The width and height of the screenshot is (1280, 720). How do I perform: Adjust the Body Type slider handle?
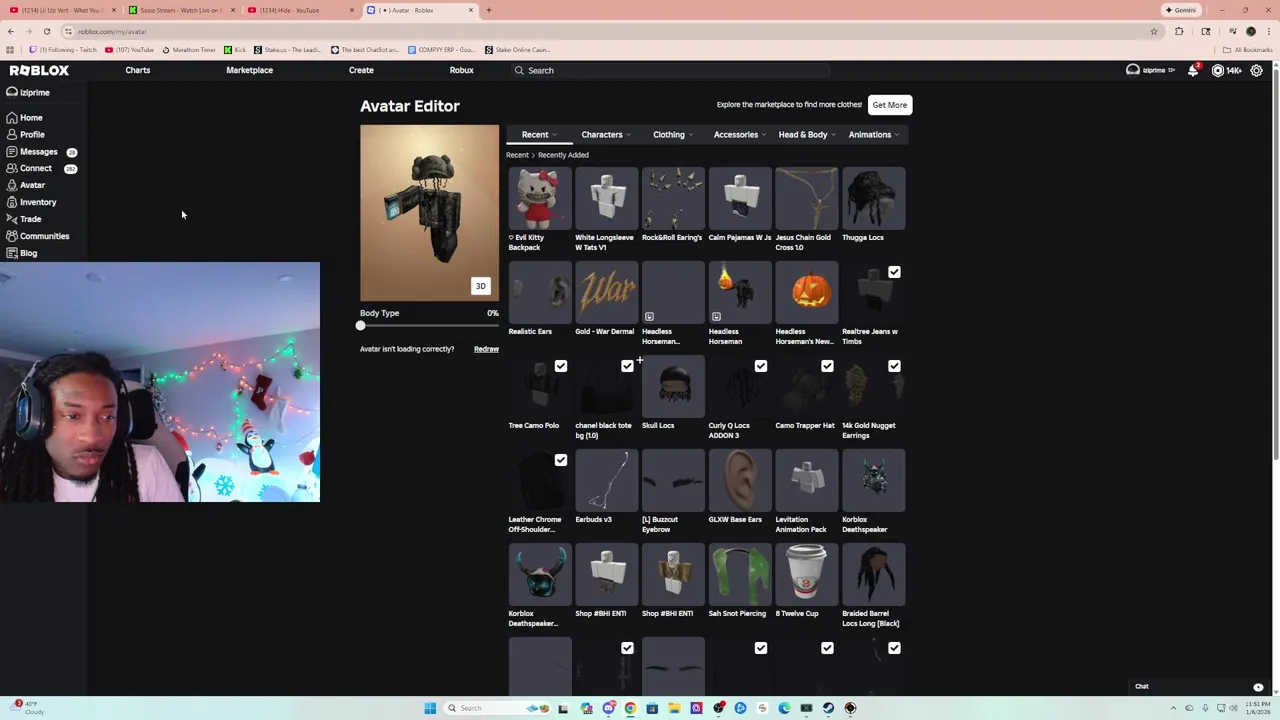(361, 326)
